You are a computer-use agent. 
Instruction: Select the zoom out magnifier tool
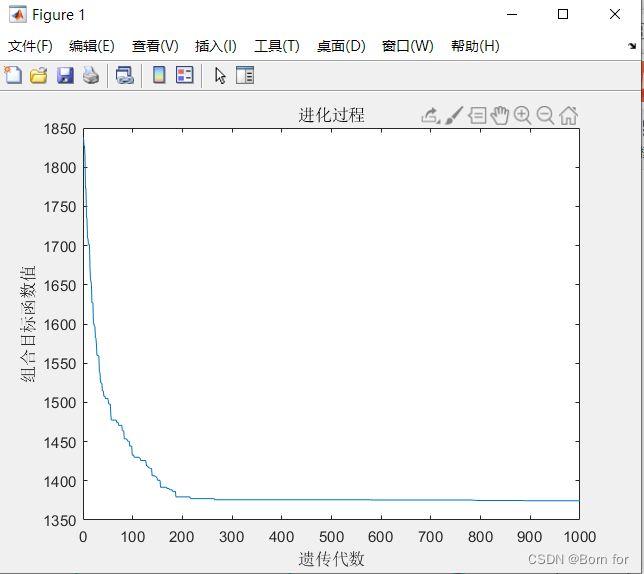545,115
